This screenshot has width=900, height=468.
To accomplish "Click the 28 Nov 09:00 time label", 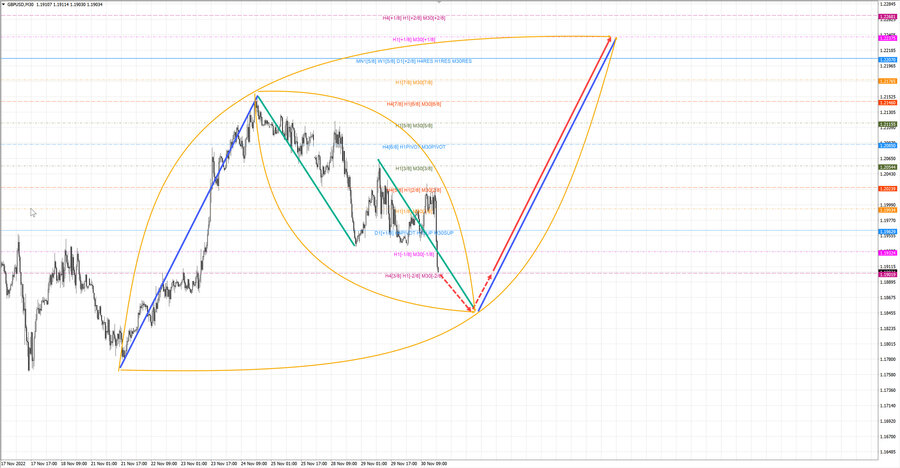I will pyautogui.click(x=343, y=463).
